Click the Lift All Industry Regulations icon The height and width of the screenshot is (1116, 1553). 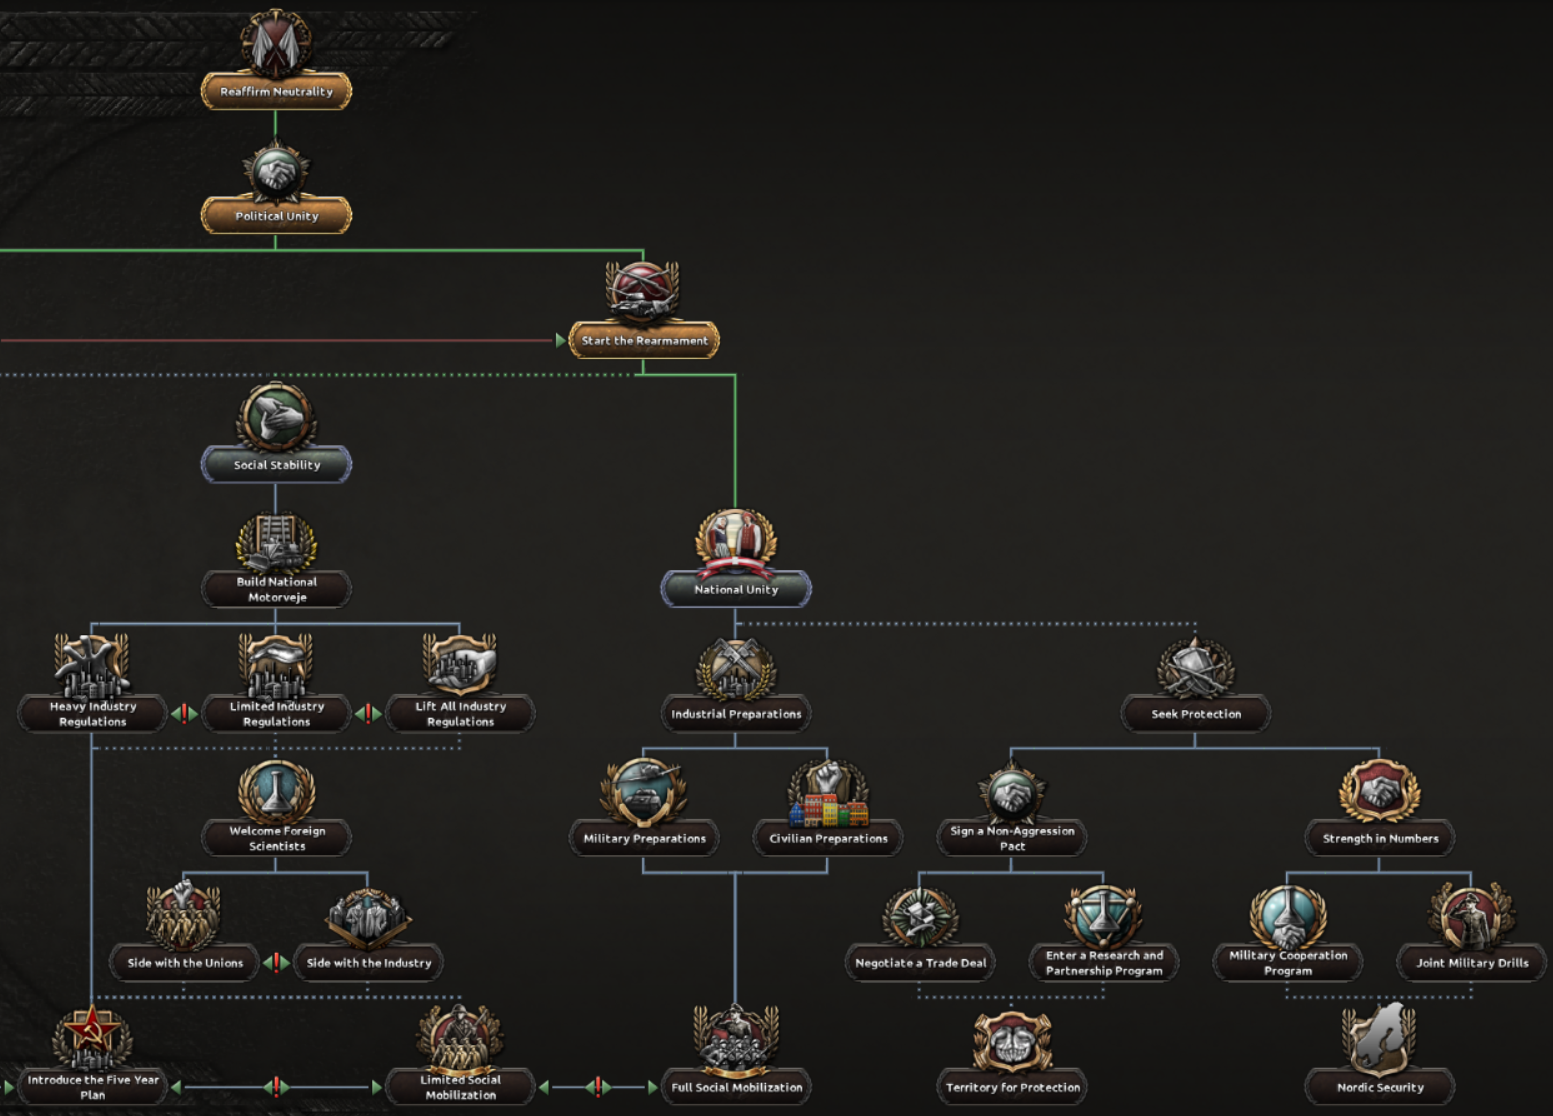tap(460, 666)
